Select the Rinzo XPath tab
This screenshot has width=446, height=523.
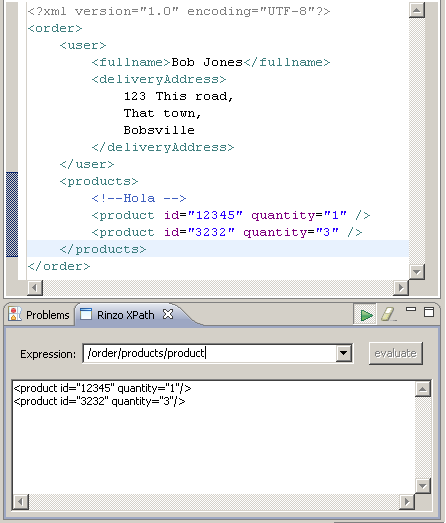[125, 315]
